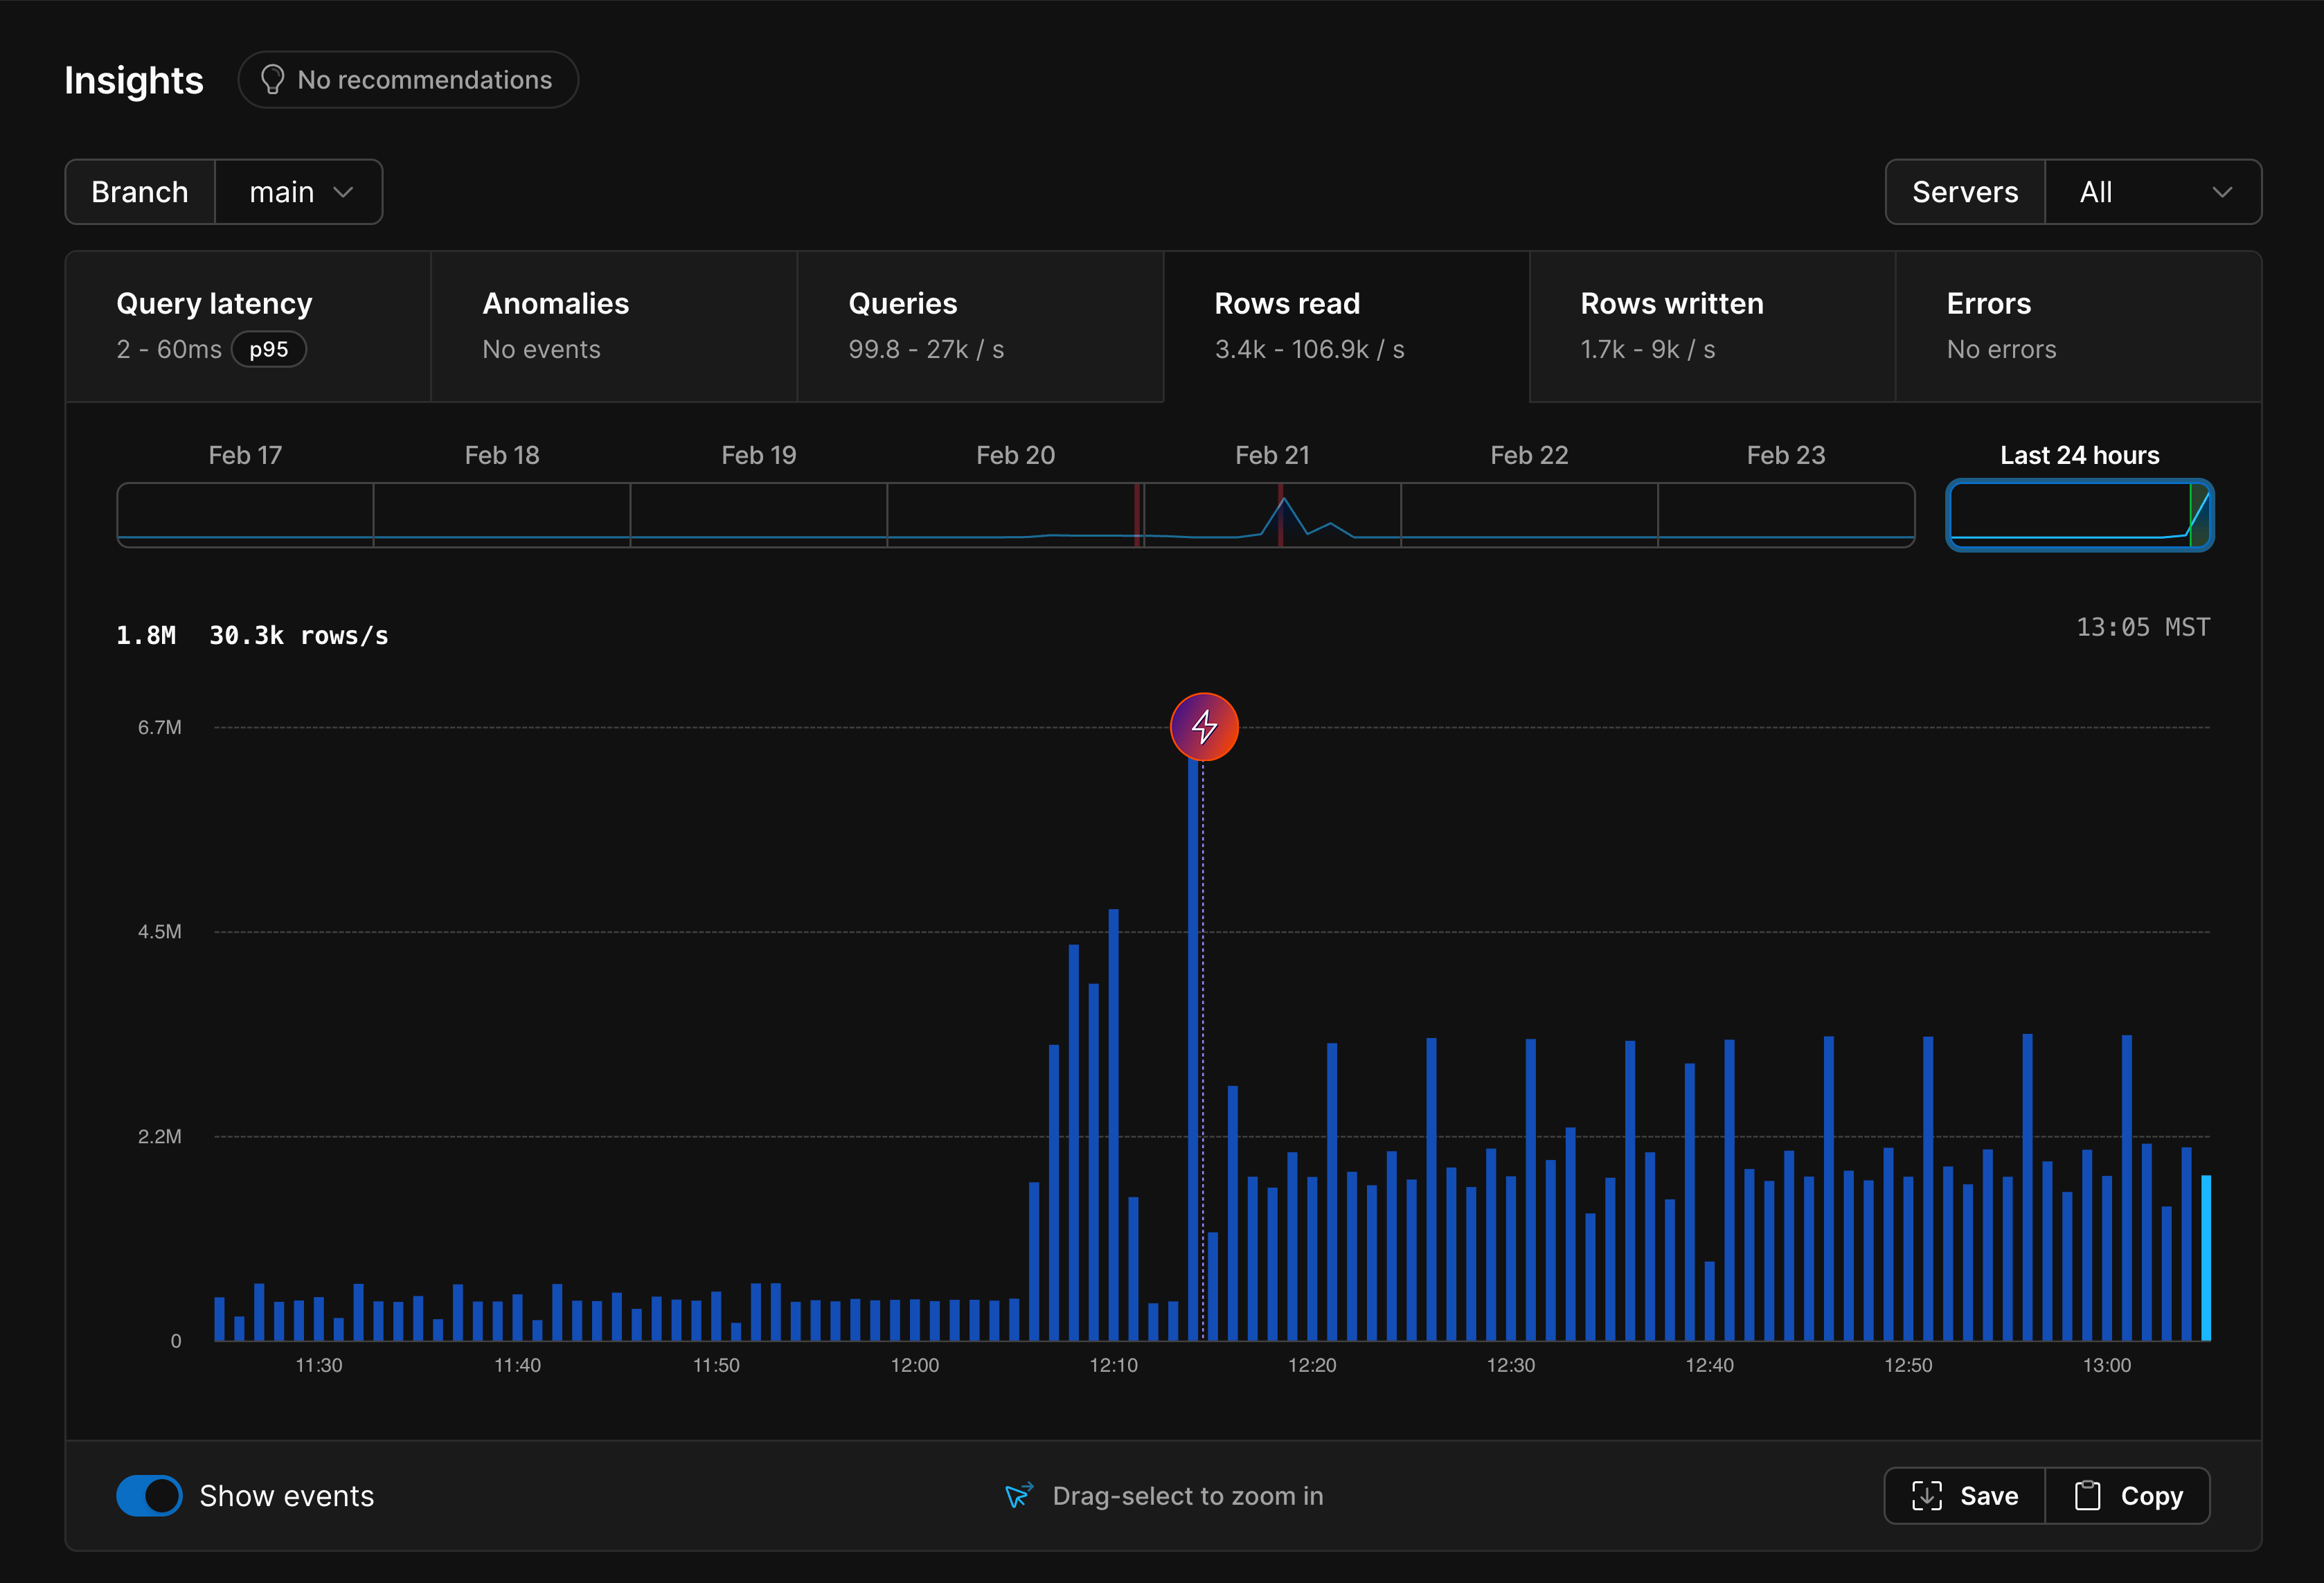Open the branch selection dropdown showing main
Viewport: 2324px width, 1583px height.
298,191
